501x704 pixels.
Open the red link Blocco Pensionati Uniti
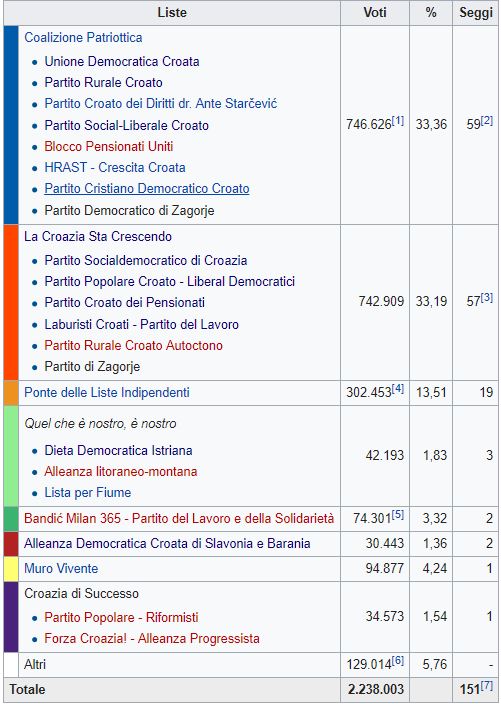[109, 146]
